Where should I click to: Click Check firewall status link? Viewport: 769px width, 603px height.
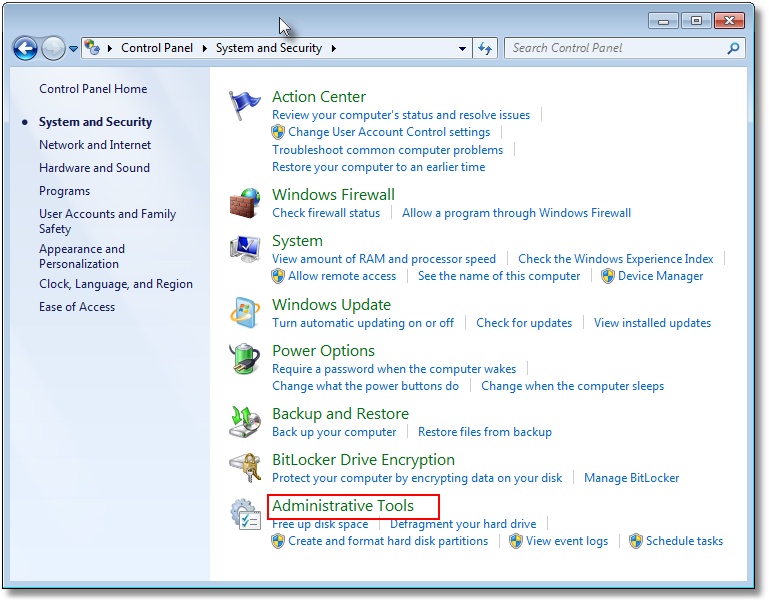326,213
